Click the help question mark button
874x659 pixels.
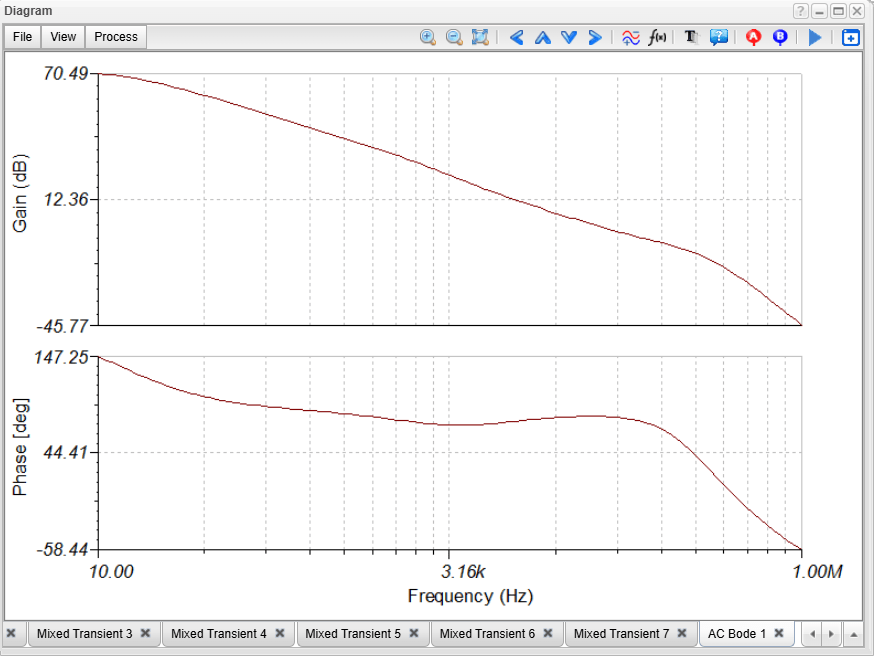800,11
